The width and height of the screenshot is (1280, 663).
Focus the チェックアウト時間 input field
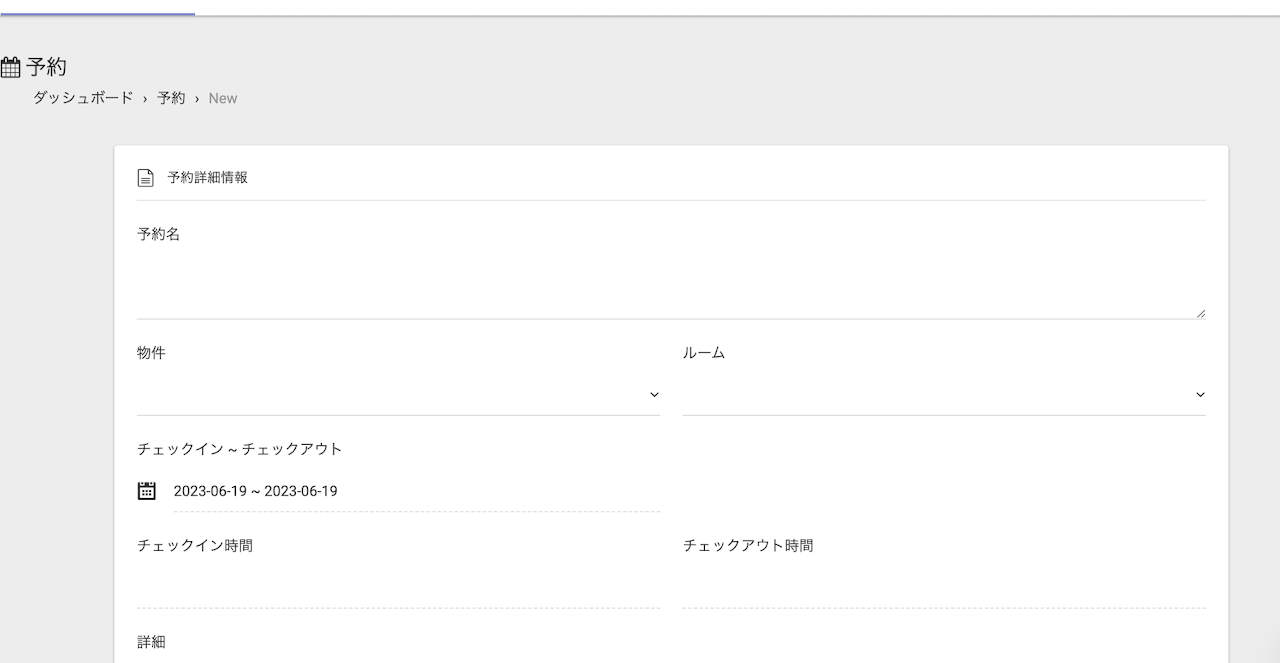click(944, 588)
